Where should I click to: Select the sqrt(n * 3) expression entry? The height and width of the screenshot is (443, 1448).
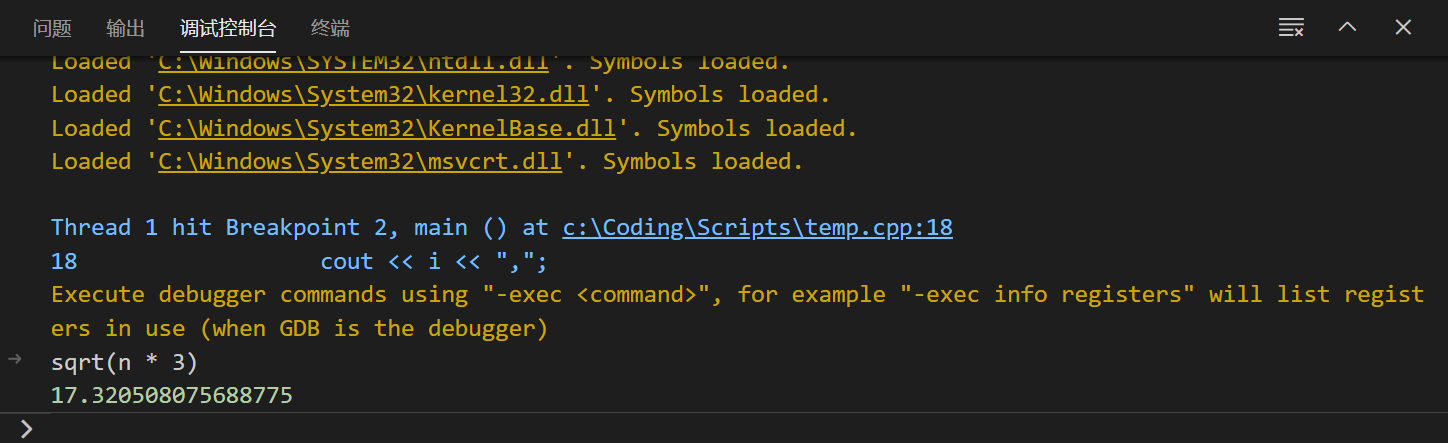(125, 362)
